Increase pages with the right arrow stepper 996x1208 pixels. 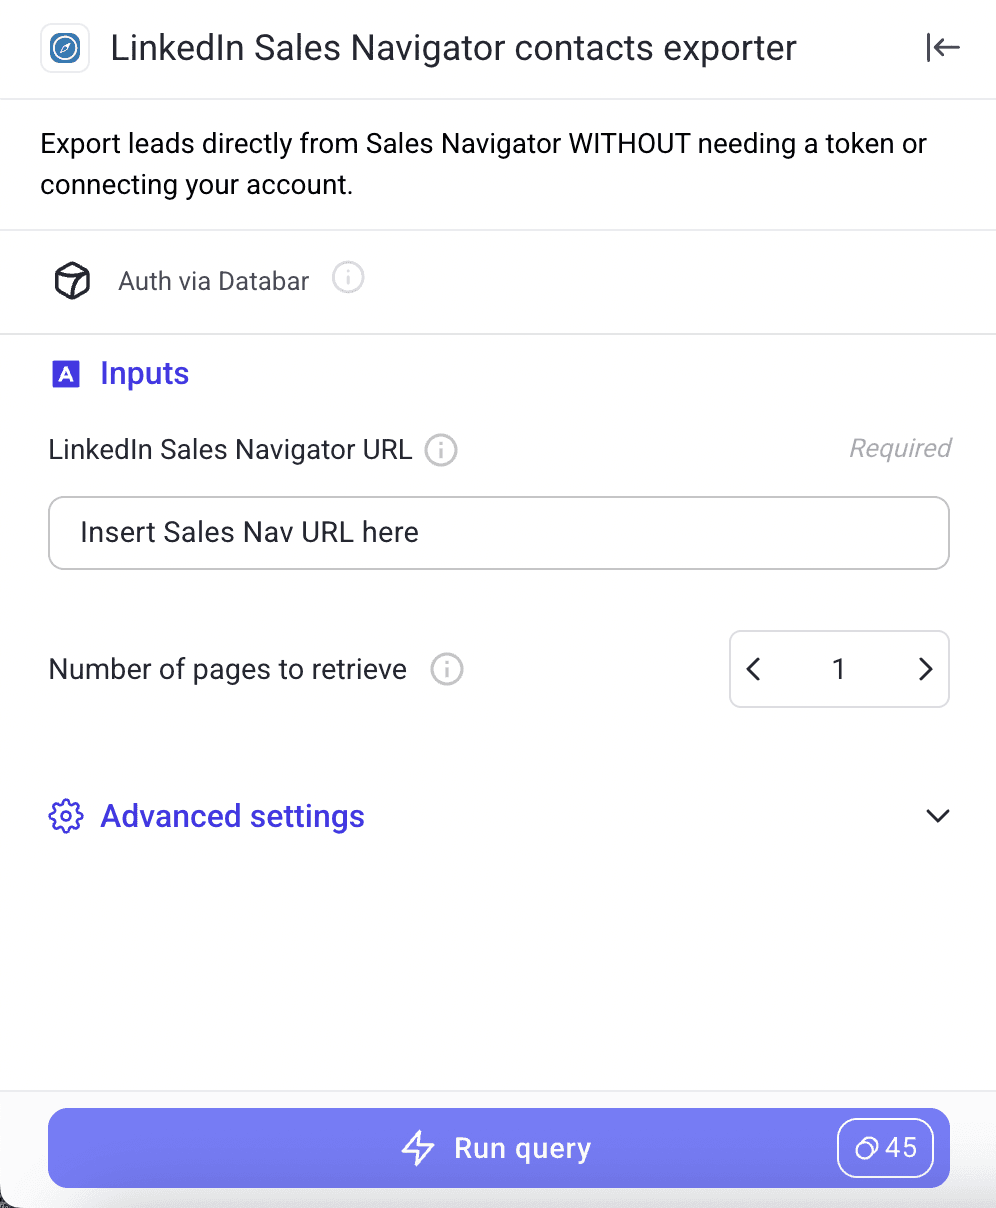[925, 669]
